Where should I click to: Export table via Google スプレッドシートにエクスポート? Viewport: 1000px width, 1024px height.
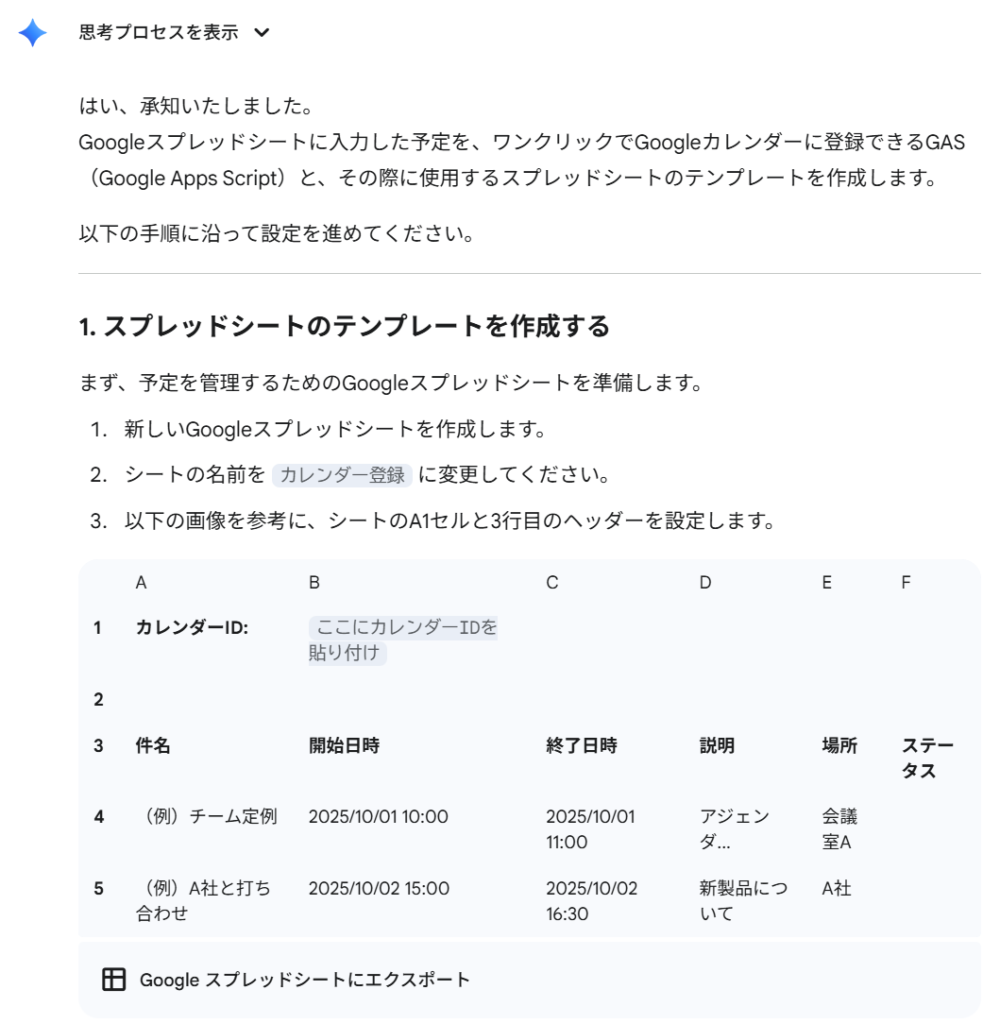point(304,980)
